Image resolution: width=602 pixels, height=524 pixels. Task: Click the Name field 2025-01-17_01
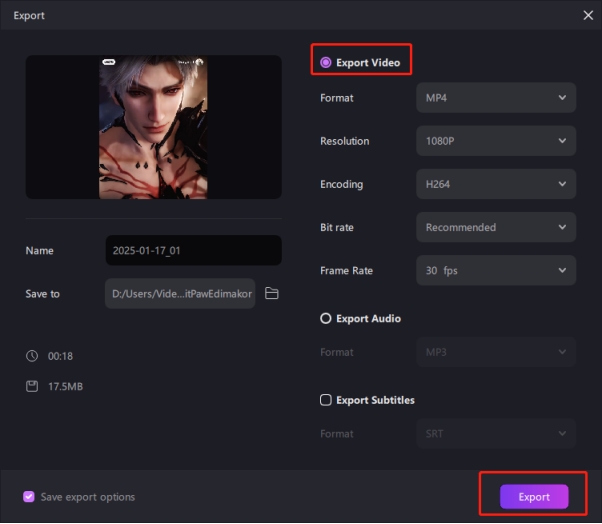(194, 250)
